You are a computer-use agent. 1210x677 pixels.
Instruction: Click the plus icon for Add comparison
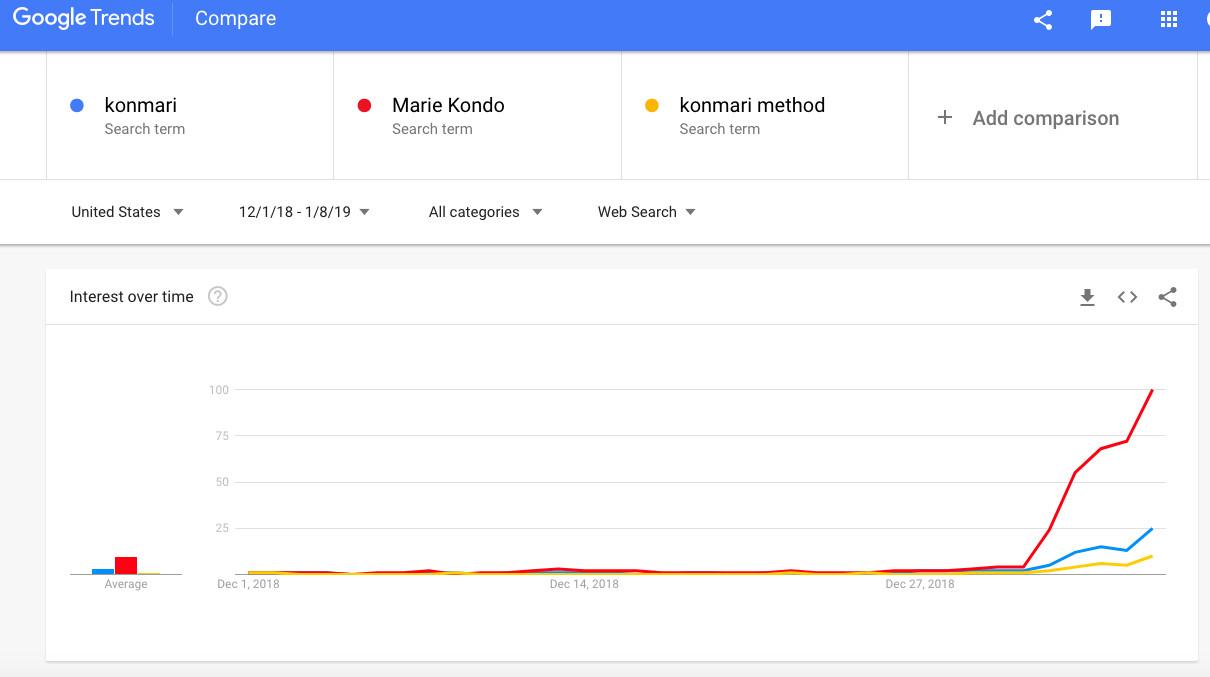point(944,118)
